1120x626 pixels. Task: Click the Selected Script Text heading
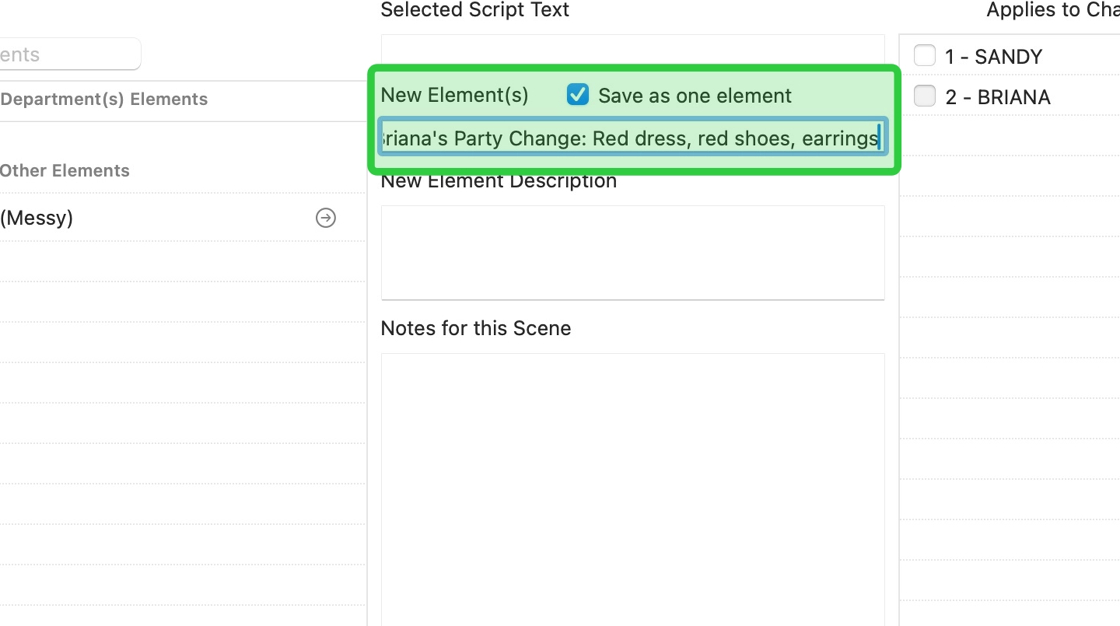[x=475, y=10]
